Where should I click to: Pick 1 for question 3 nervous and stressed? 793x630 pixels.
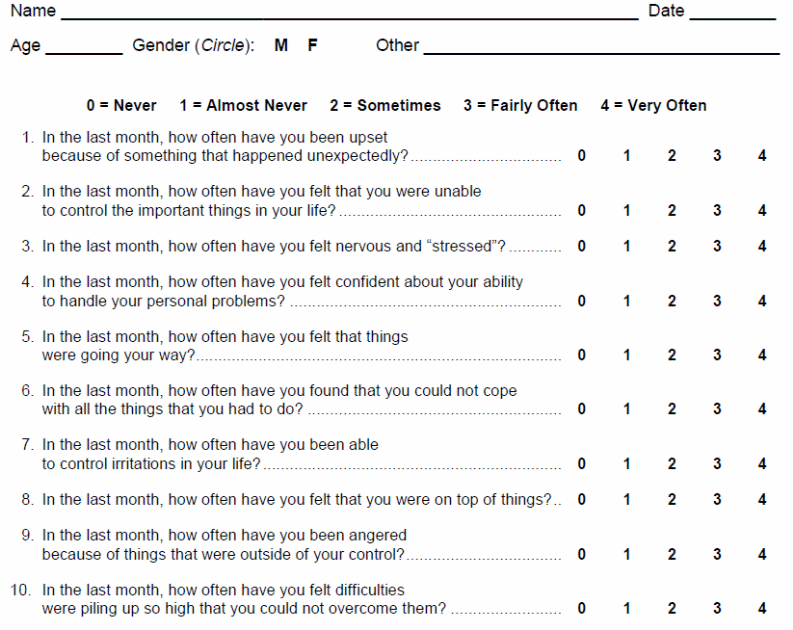627,246
